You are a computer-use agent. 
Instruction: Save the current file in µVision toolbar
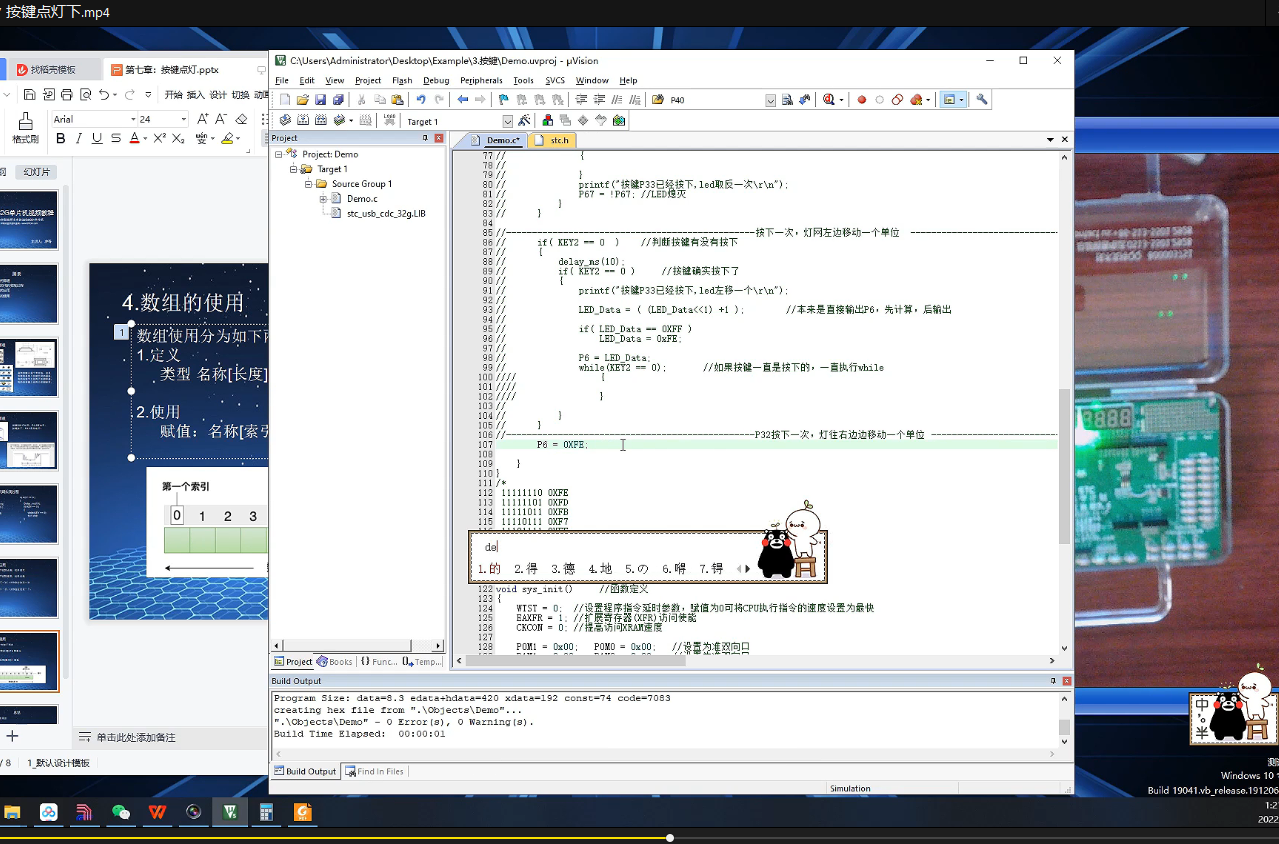320,100
